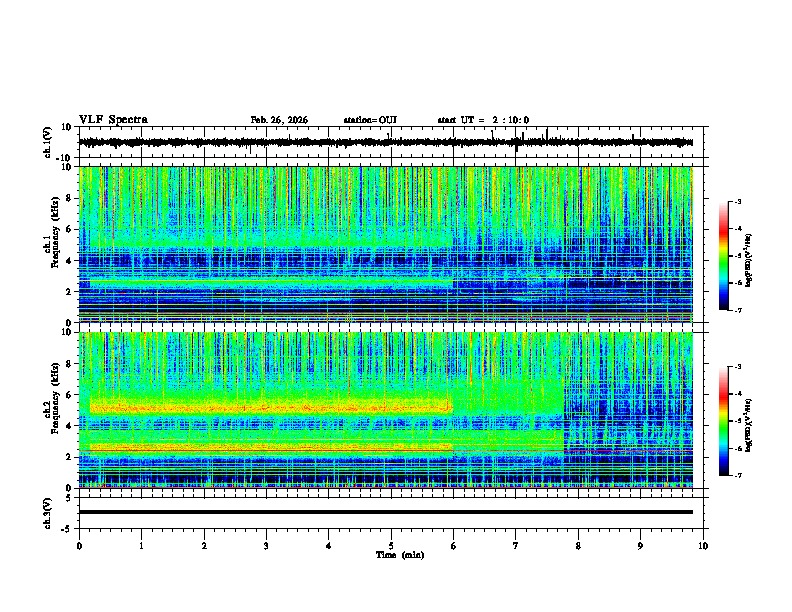Click the red 5 kHz band in ch.2 spectrogram
The width and height of the screenshot is (792, 612).
click(x=270, y=406)
